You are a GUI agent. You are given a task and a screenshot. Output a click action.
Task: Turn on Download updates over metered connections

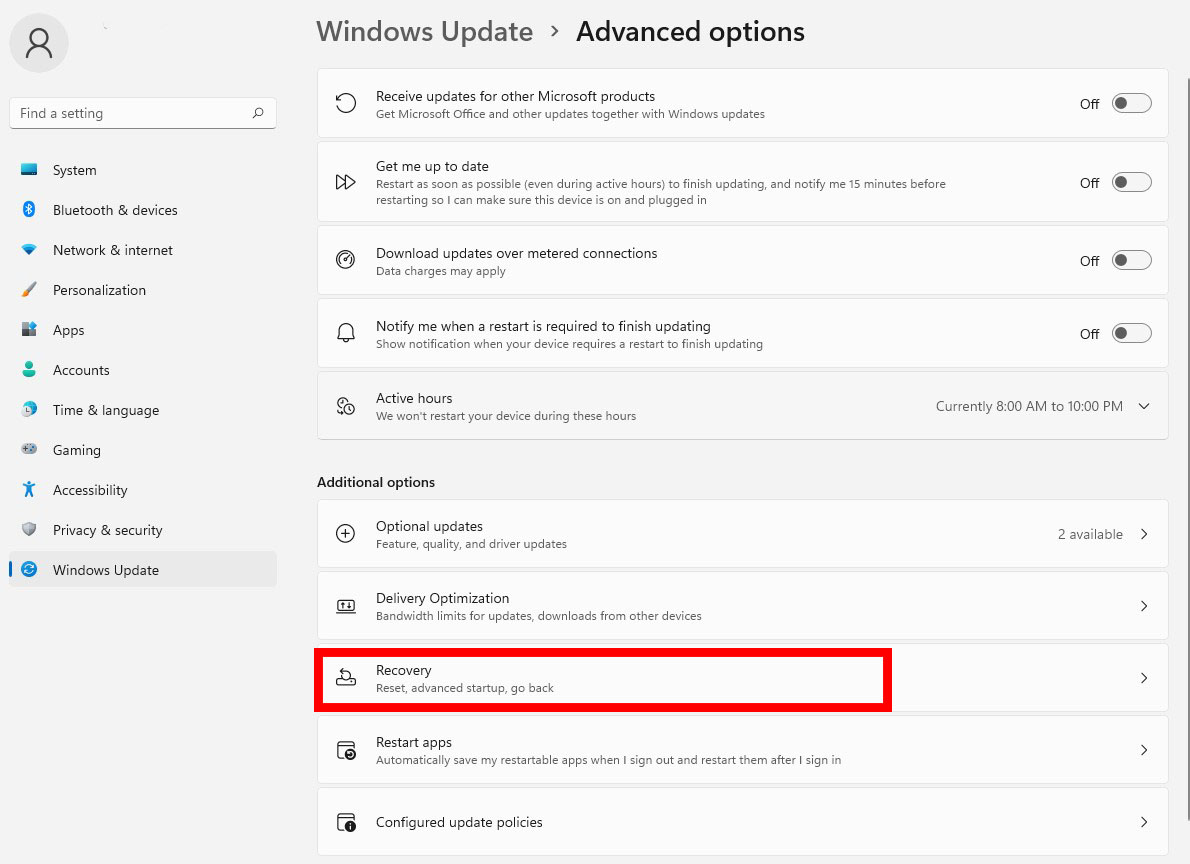tap(1132, 260)
